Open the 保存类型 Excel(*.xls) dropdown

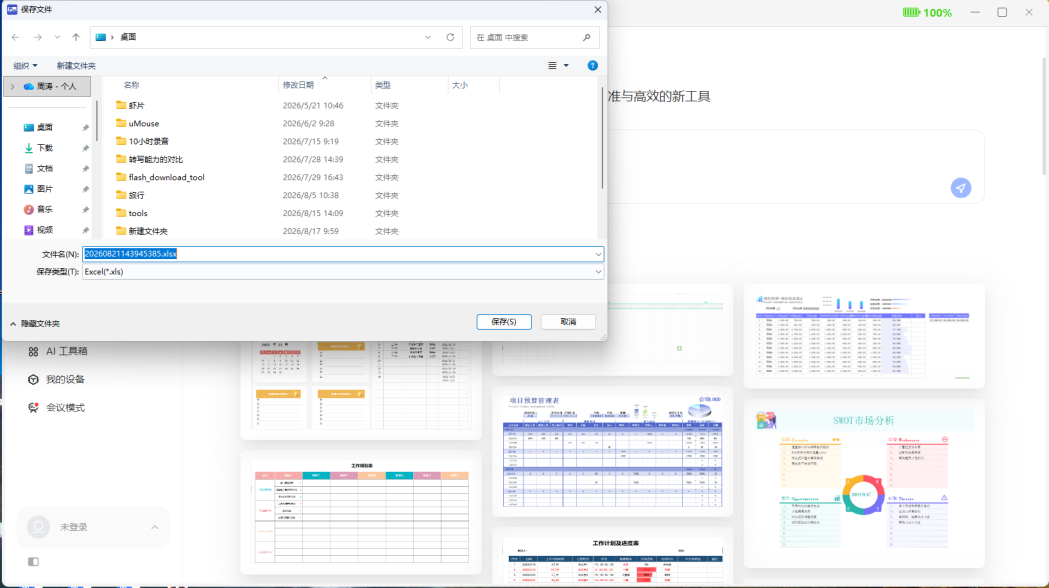pyautogui.click(x=343, y=272)
